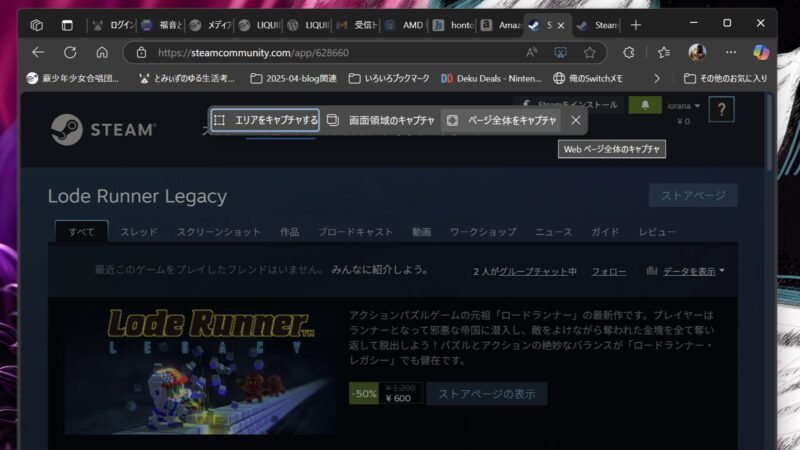Screen dimensions: 800x450
Task: Switch to the honto browser tab
Action: coord(454,25)
